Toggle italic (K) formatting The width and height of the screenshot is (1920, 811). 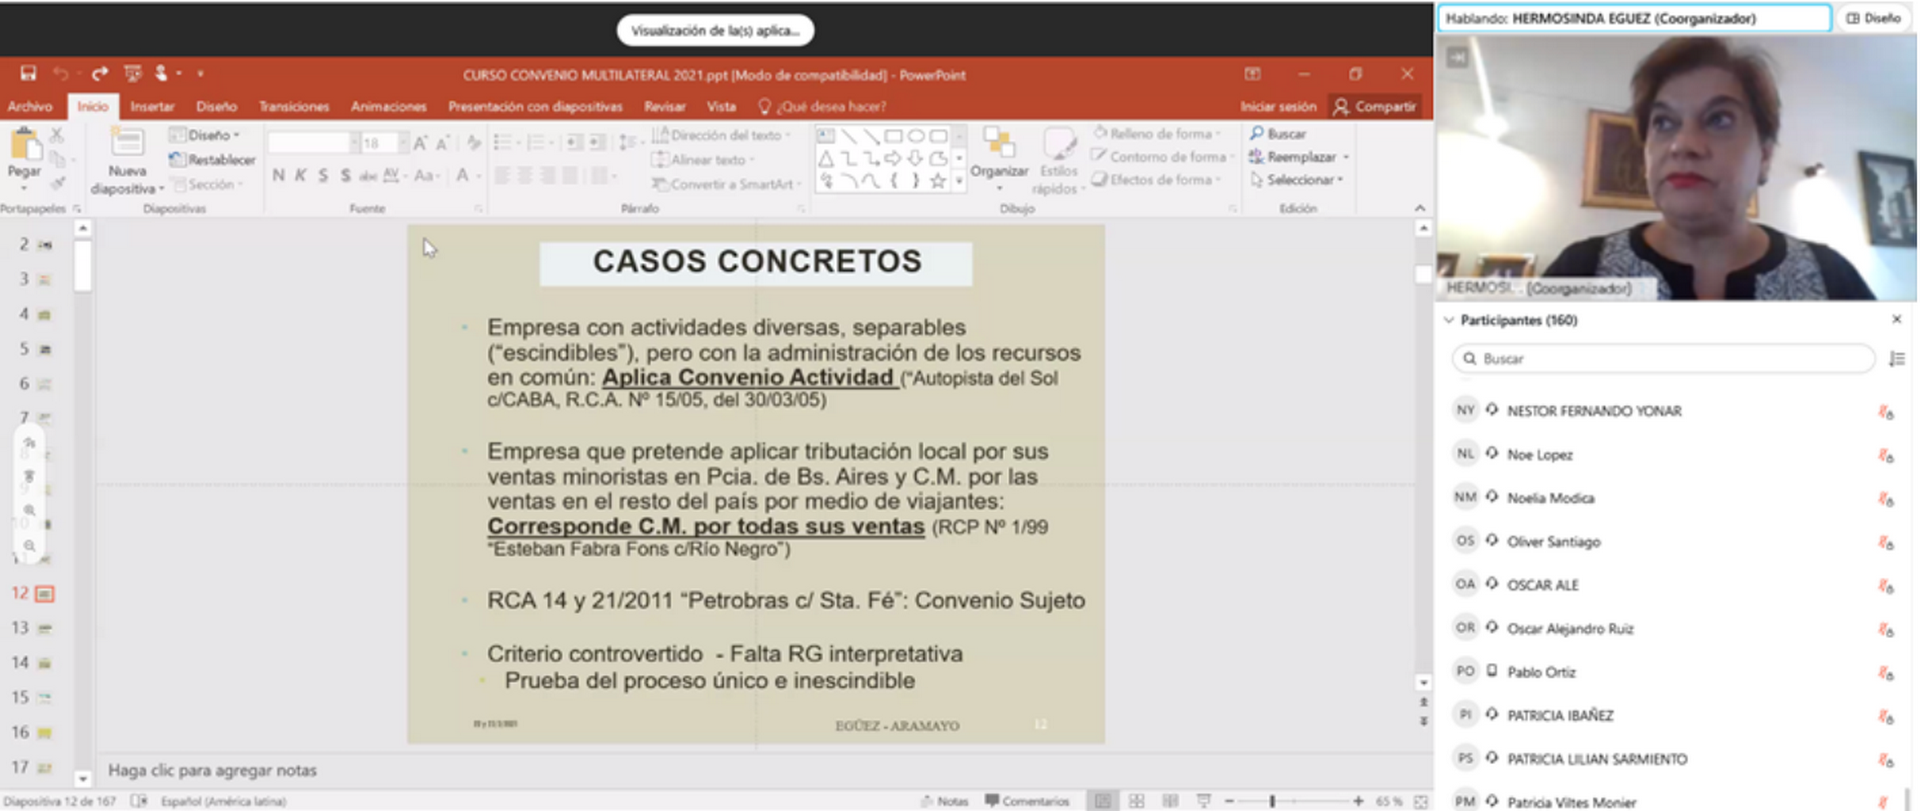[300, 176]
